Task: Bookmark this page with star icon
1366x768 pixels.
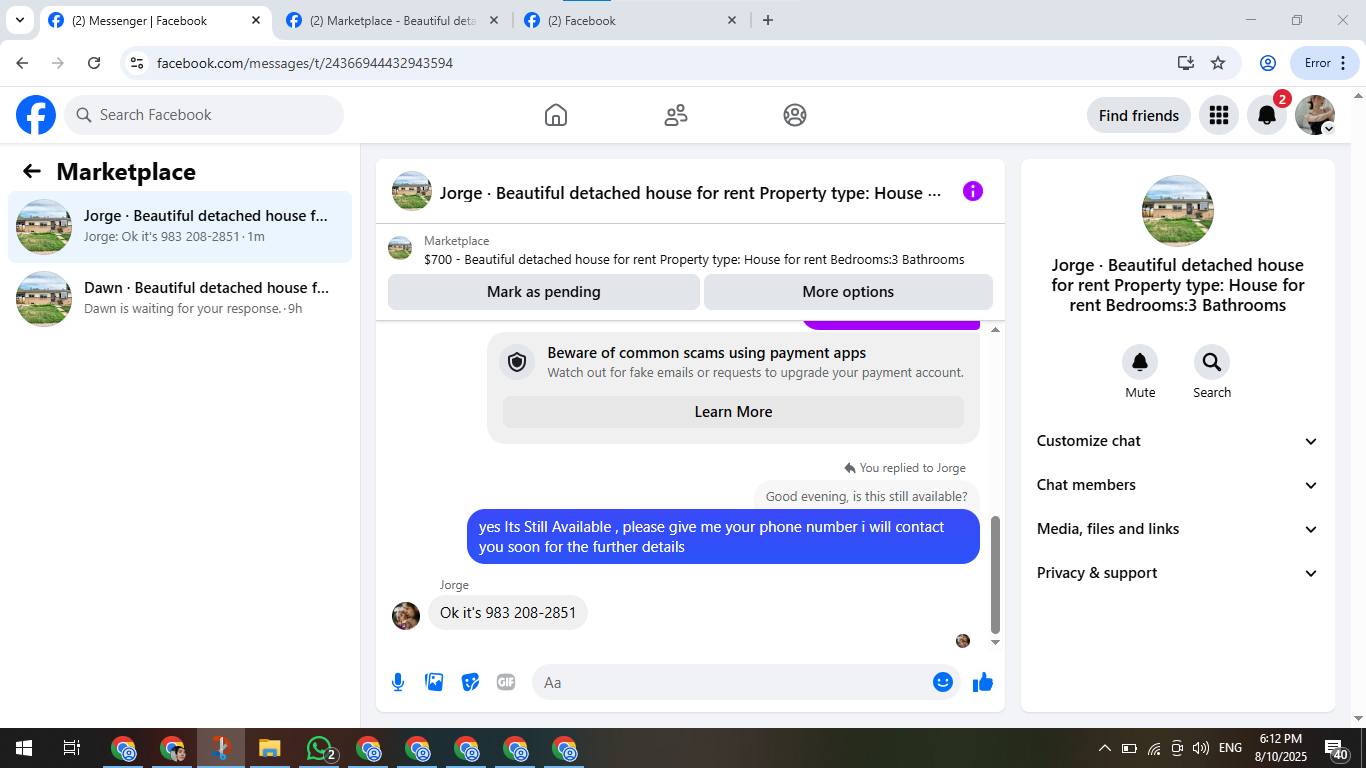Action: tap(1218, 63)
